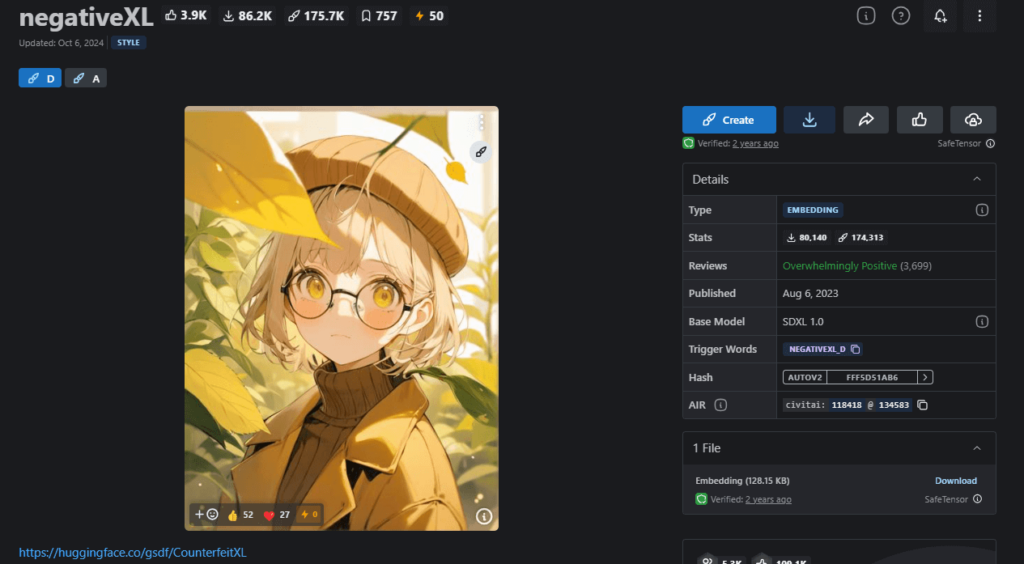
Task: Open image info icon at bottom right
Action: point(484,516)
